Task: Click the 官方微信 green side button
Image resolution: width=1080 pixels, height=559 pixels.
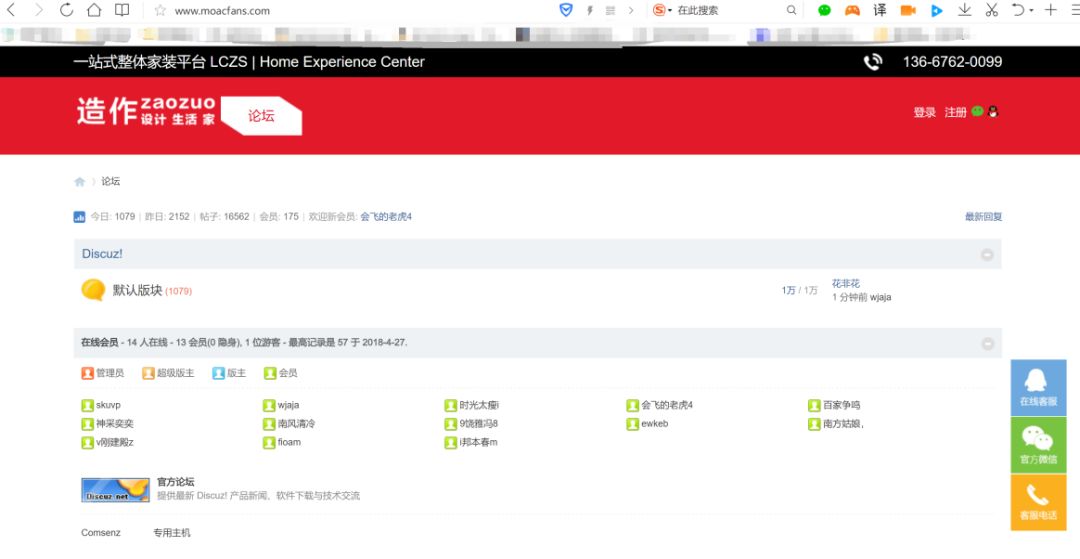Action: (1038, 445)
